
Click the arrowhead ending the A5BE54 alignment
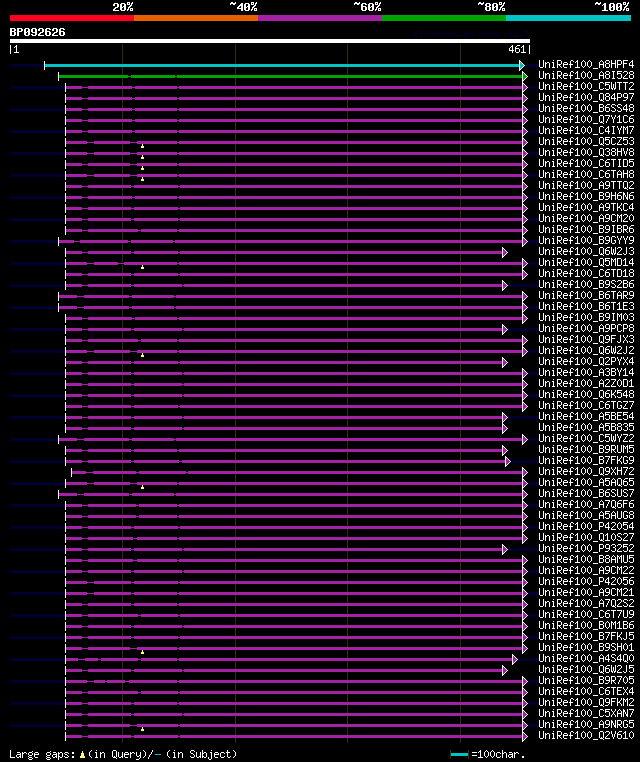(505, 417)
